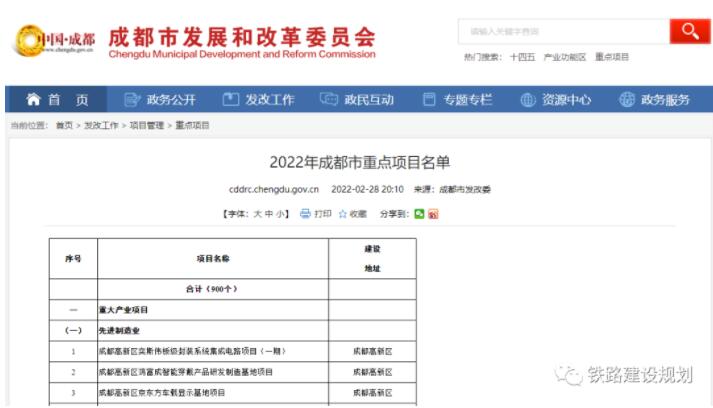
Task: Click 项目管理 in the breadcrumb
Action: point(147,125)
